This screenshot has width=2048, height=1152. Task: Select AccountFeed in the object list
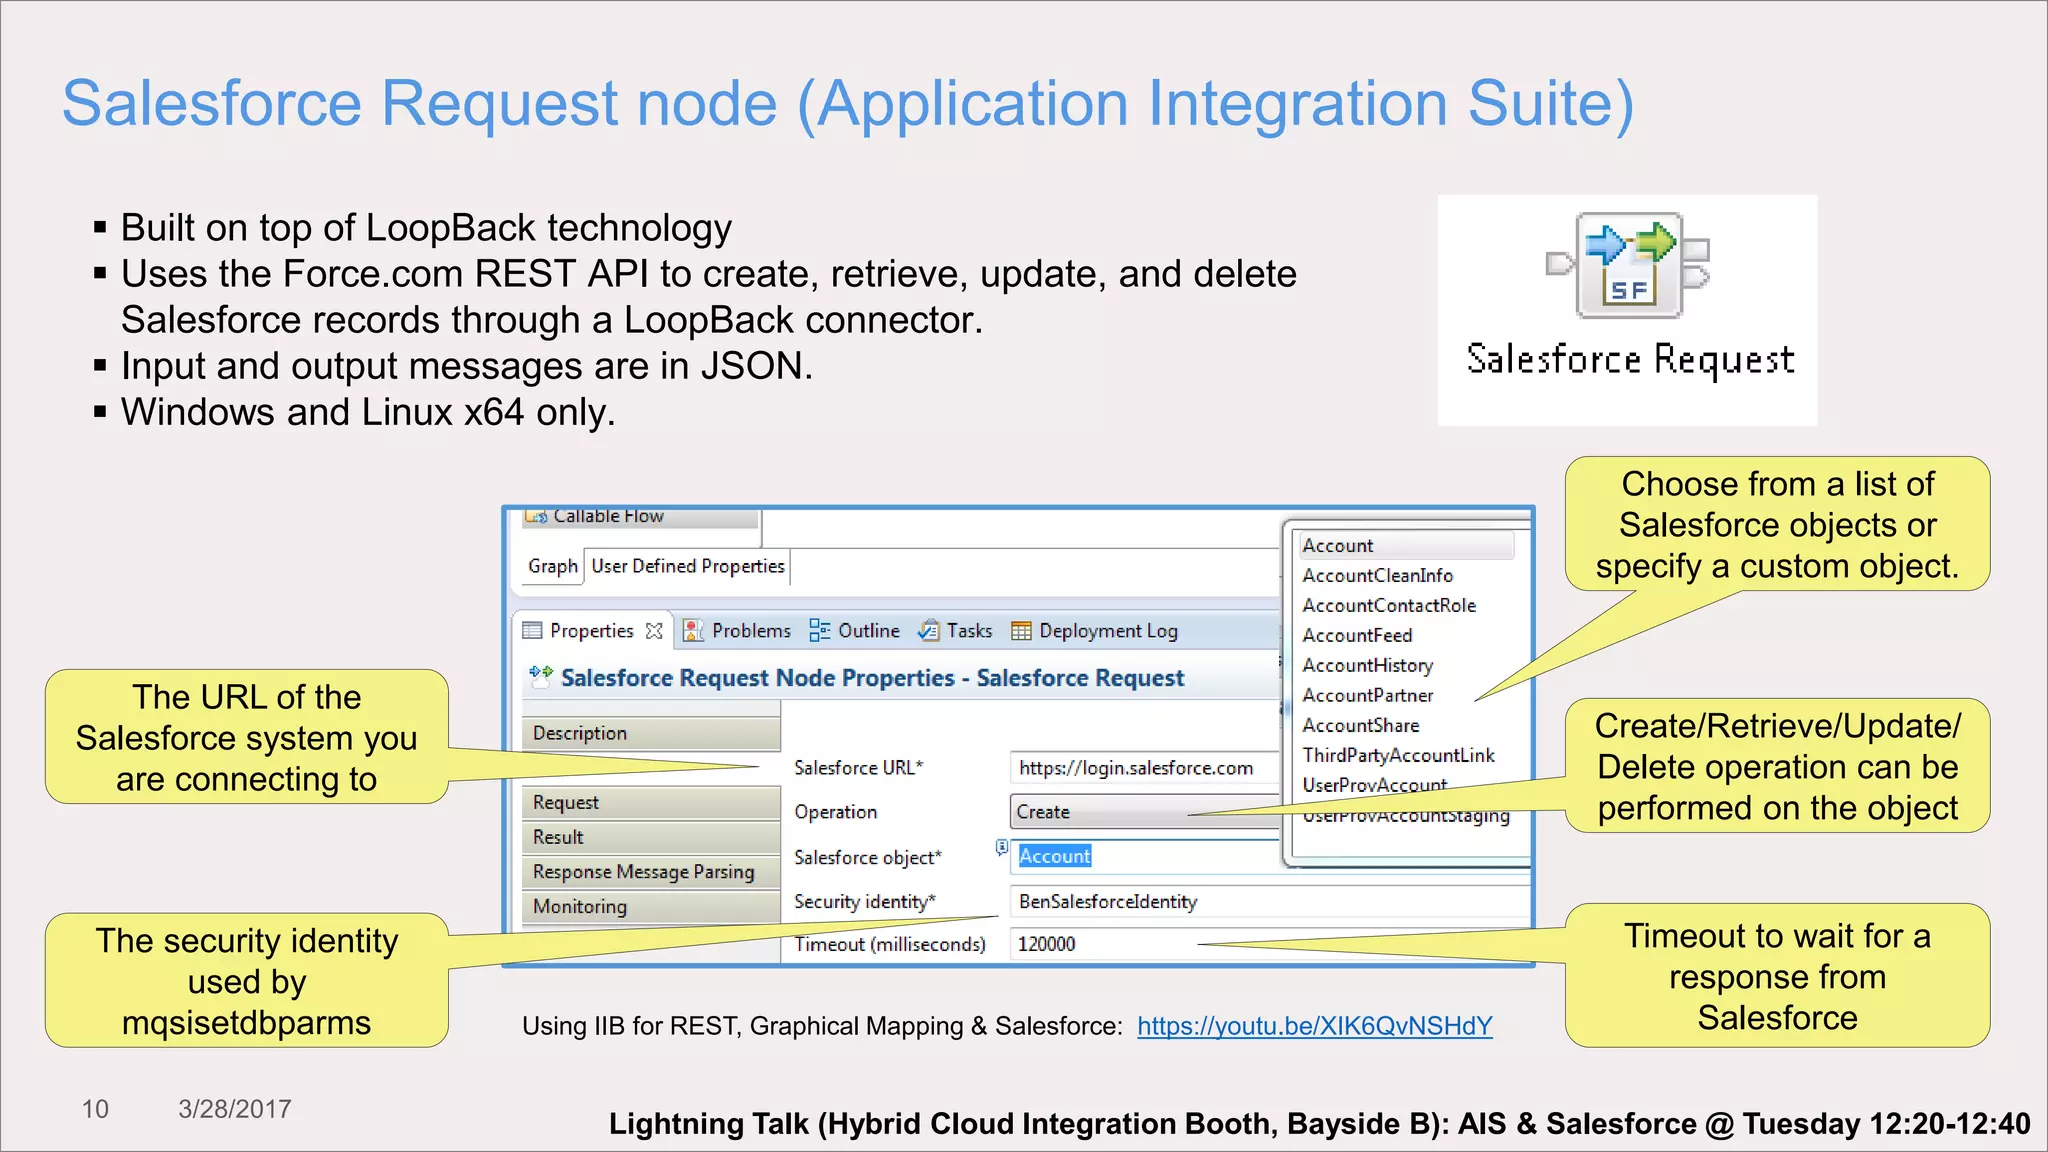[1357, 635]
